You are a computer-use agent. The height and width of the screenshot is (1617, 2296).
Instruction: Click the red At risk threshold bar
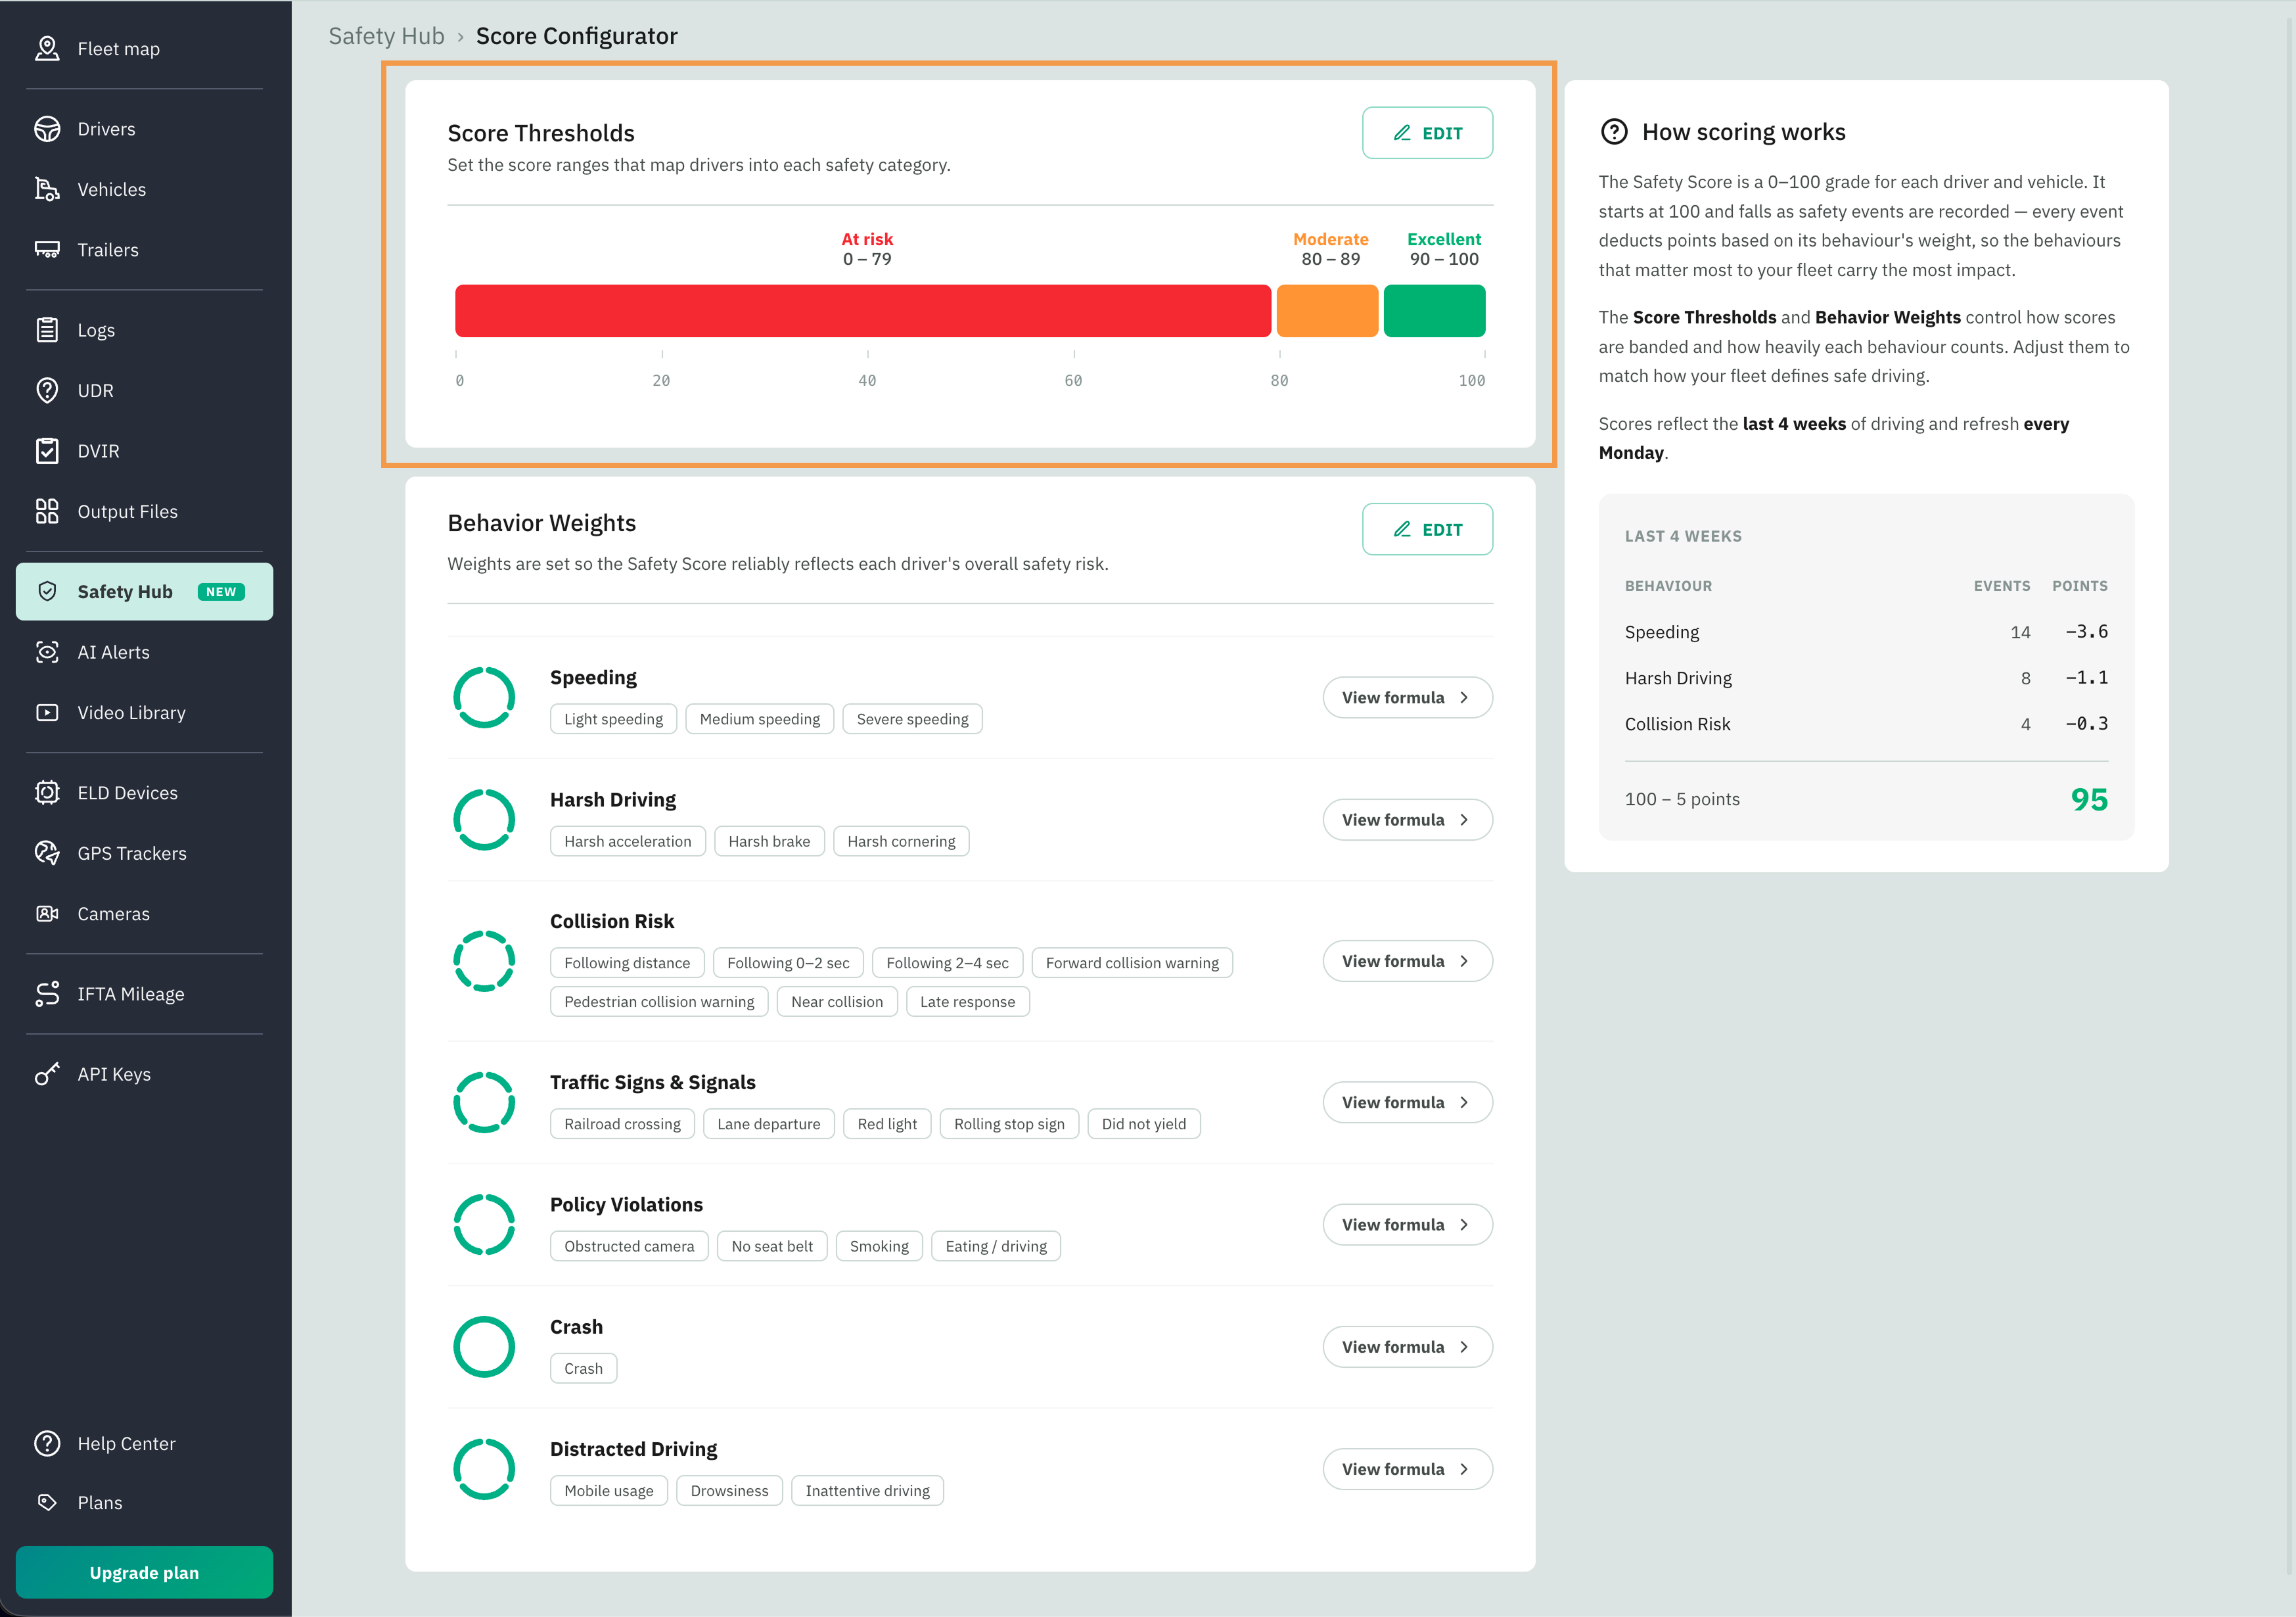pos(863,311)
